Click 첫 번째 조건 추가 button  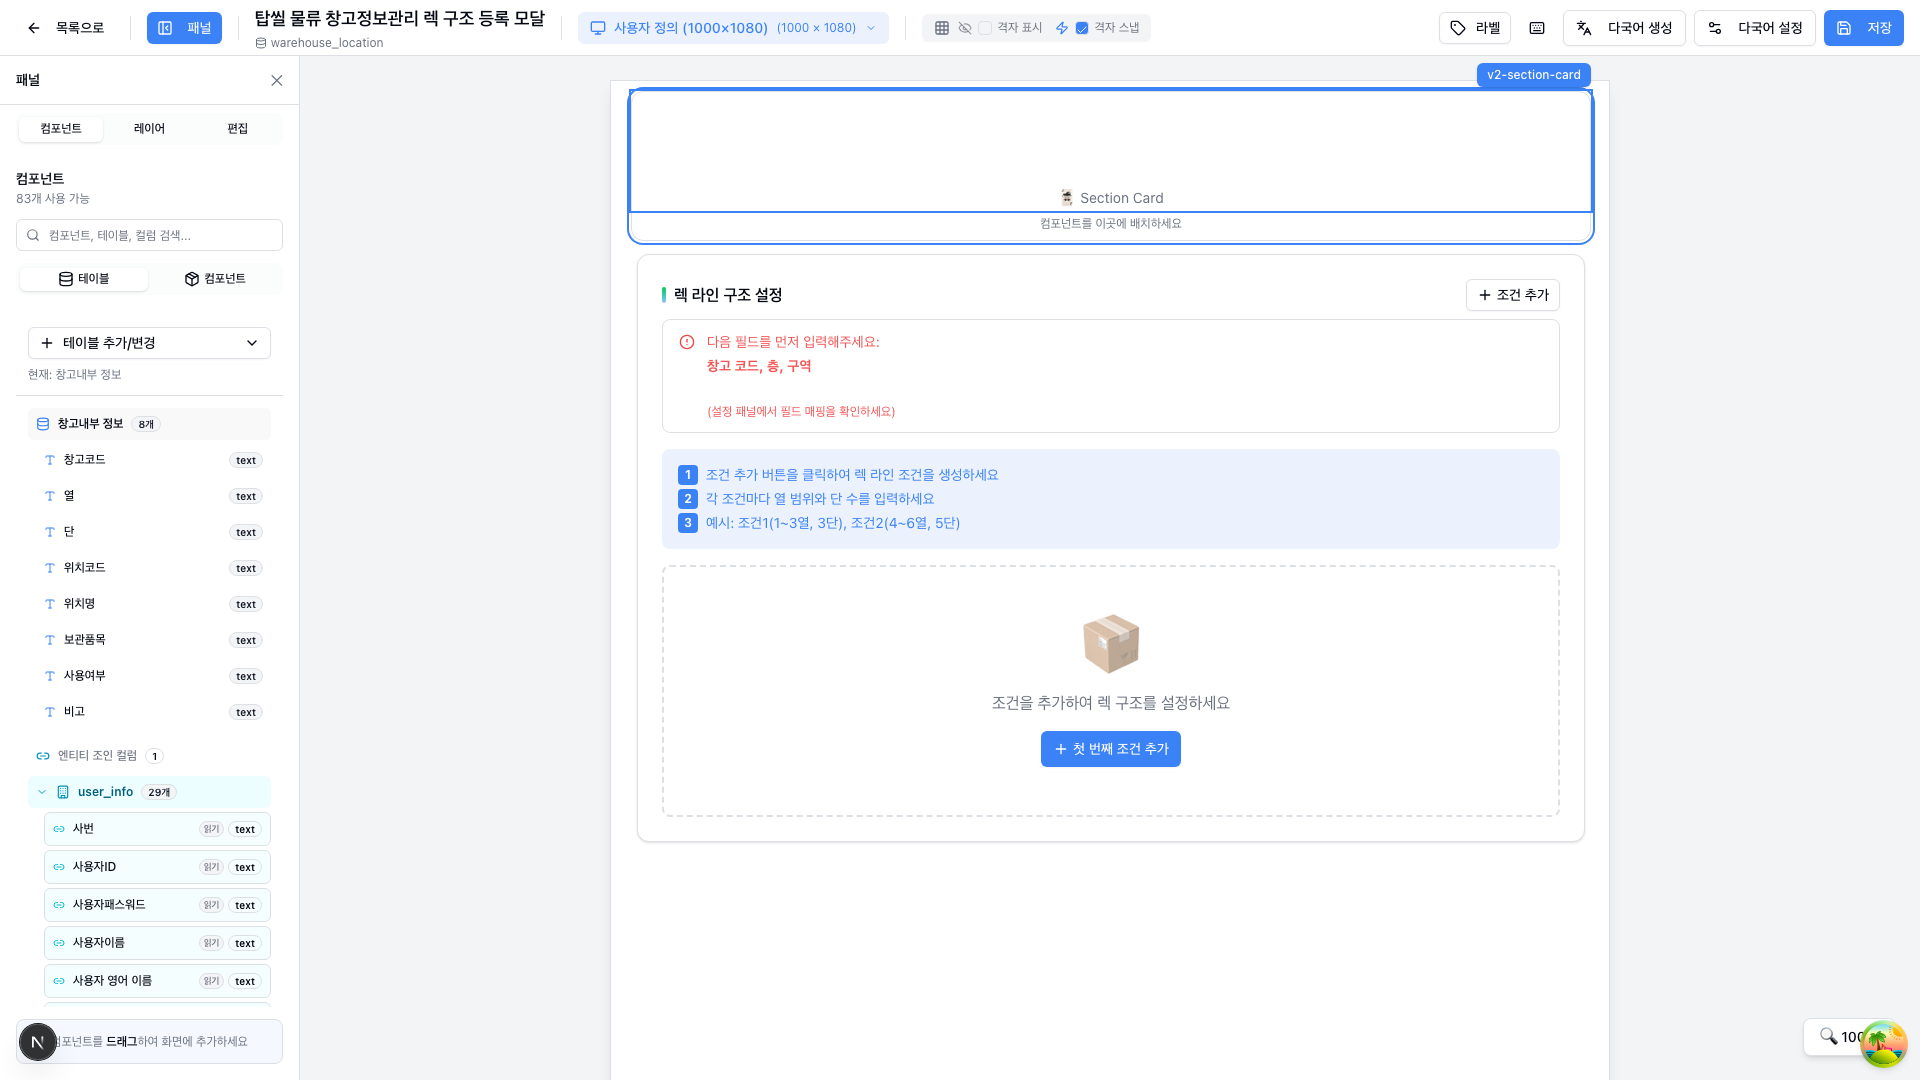pyautogui.click(x=1110, y=749)
